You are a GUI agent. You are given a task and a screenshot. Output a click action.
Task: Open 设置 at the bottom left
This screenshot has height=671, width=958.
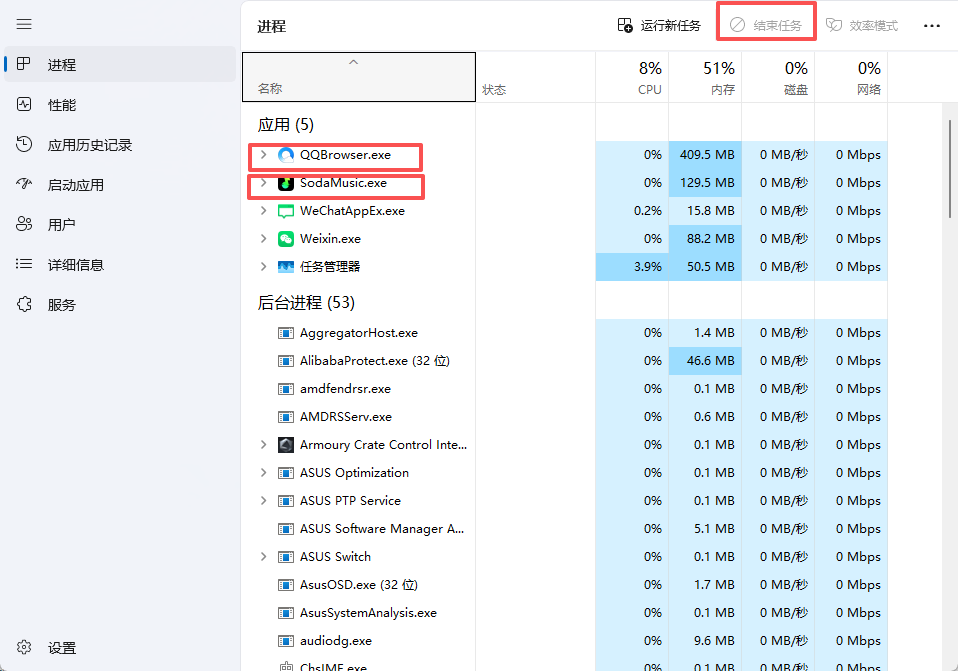tap(61, 648)
